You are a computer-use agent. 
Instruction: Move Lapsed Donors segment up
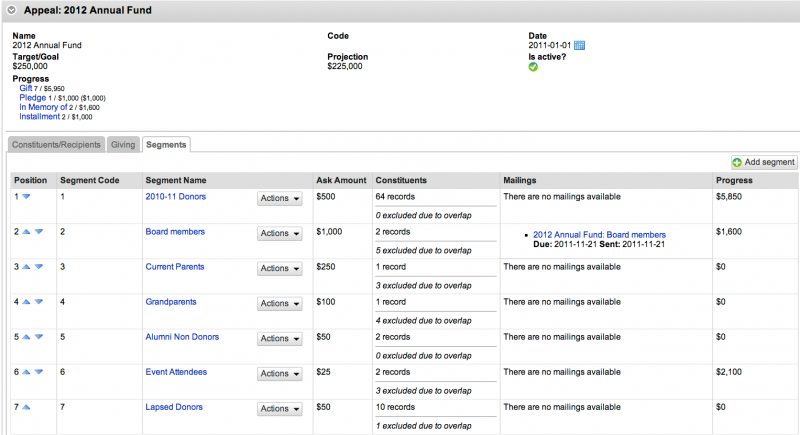coord(26,407)
